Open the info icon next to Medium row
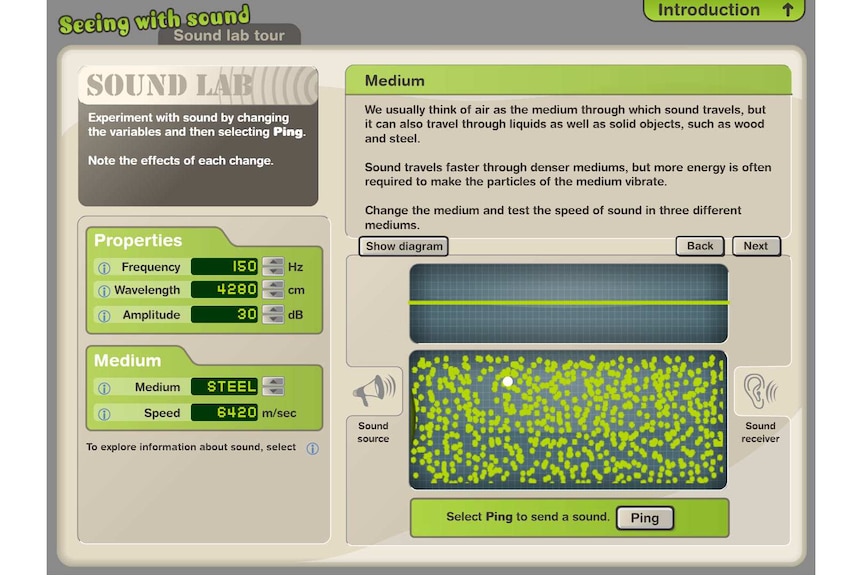This screenshot has width=862, height=575. [x=104, y=388]
